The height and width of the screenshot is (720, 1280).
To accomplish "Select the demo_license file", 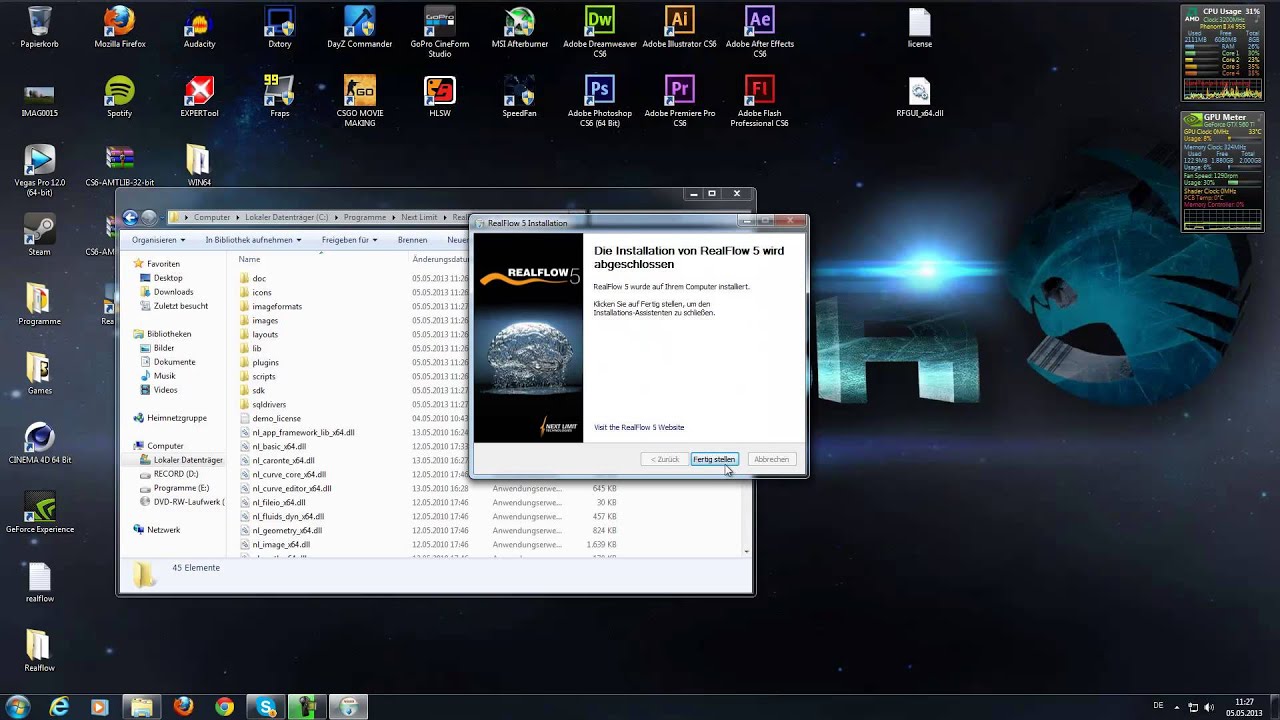I will [276, 418].
